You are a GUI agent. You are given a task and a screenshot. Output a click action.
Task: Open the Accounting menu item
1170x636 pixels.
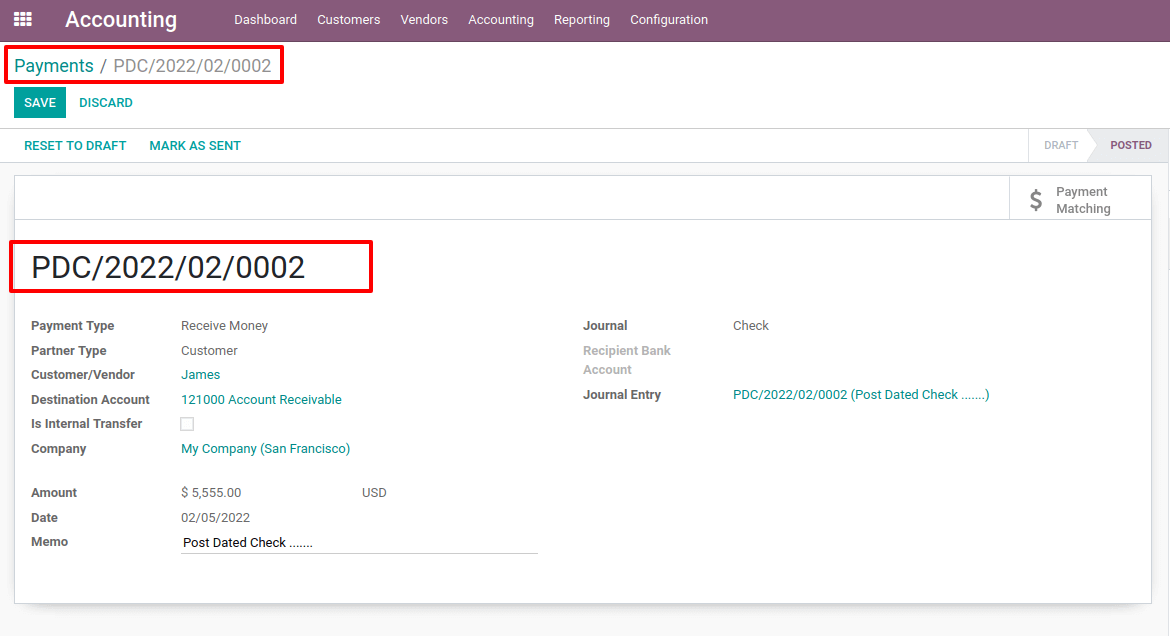coord(501,19)
